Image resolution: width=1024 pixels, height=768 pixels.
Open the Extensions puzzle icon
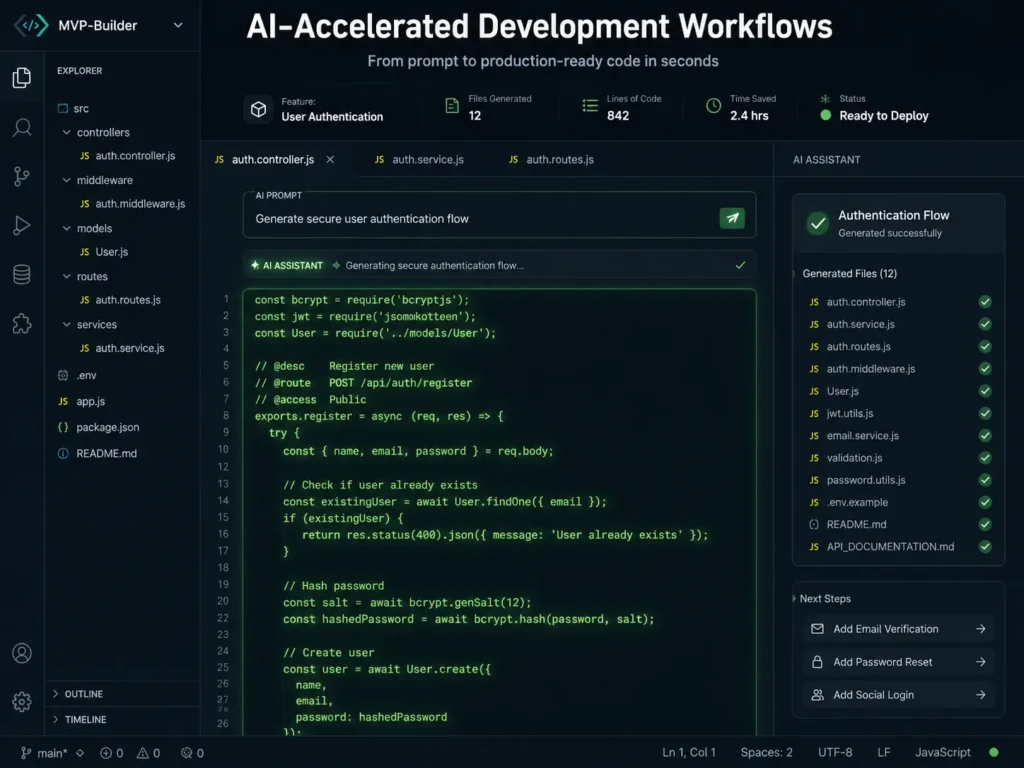pyautogui.click(x=22, y=323)
